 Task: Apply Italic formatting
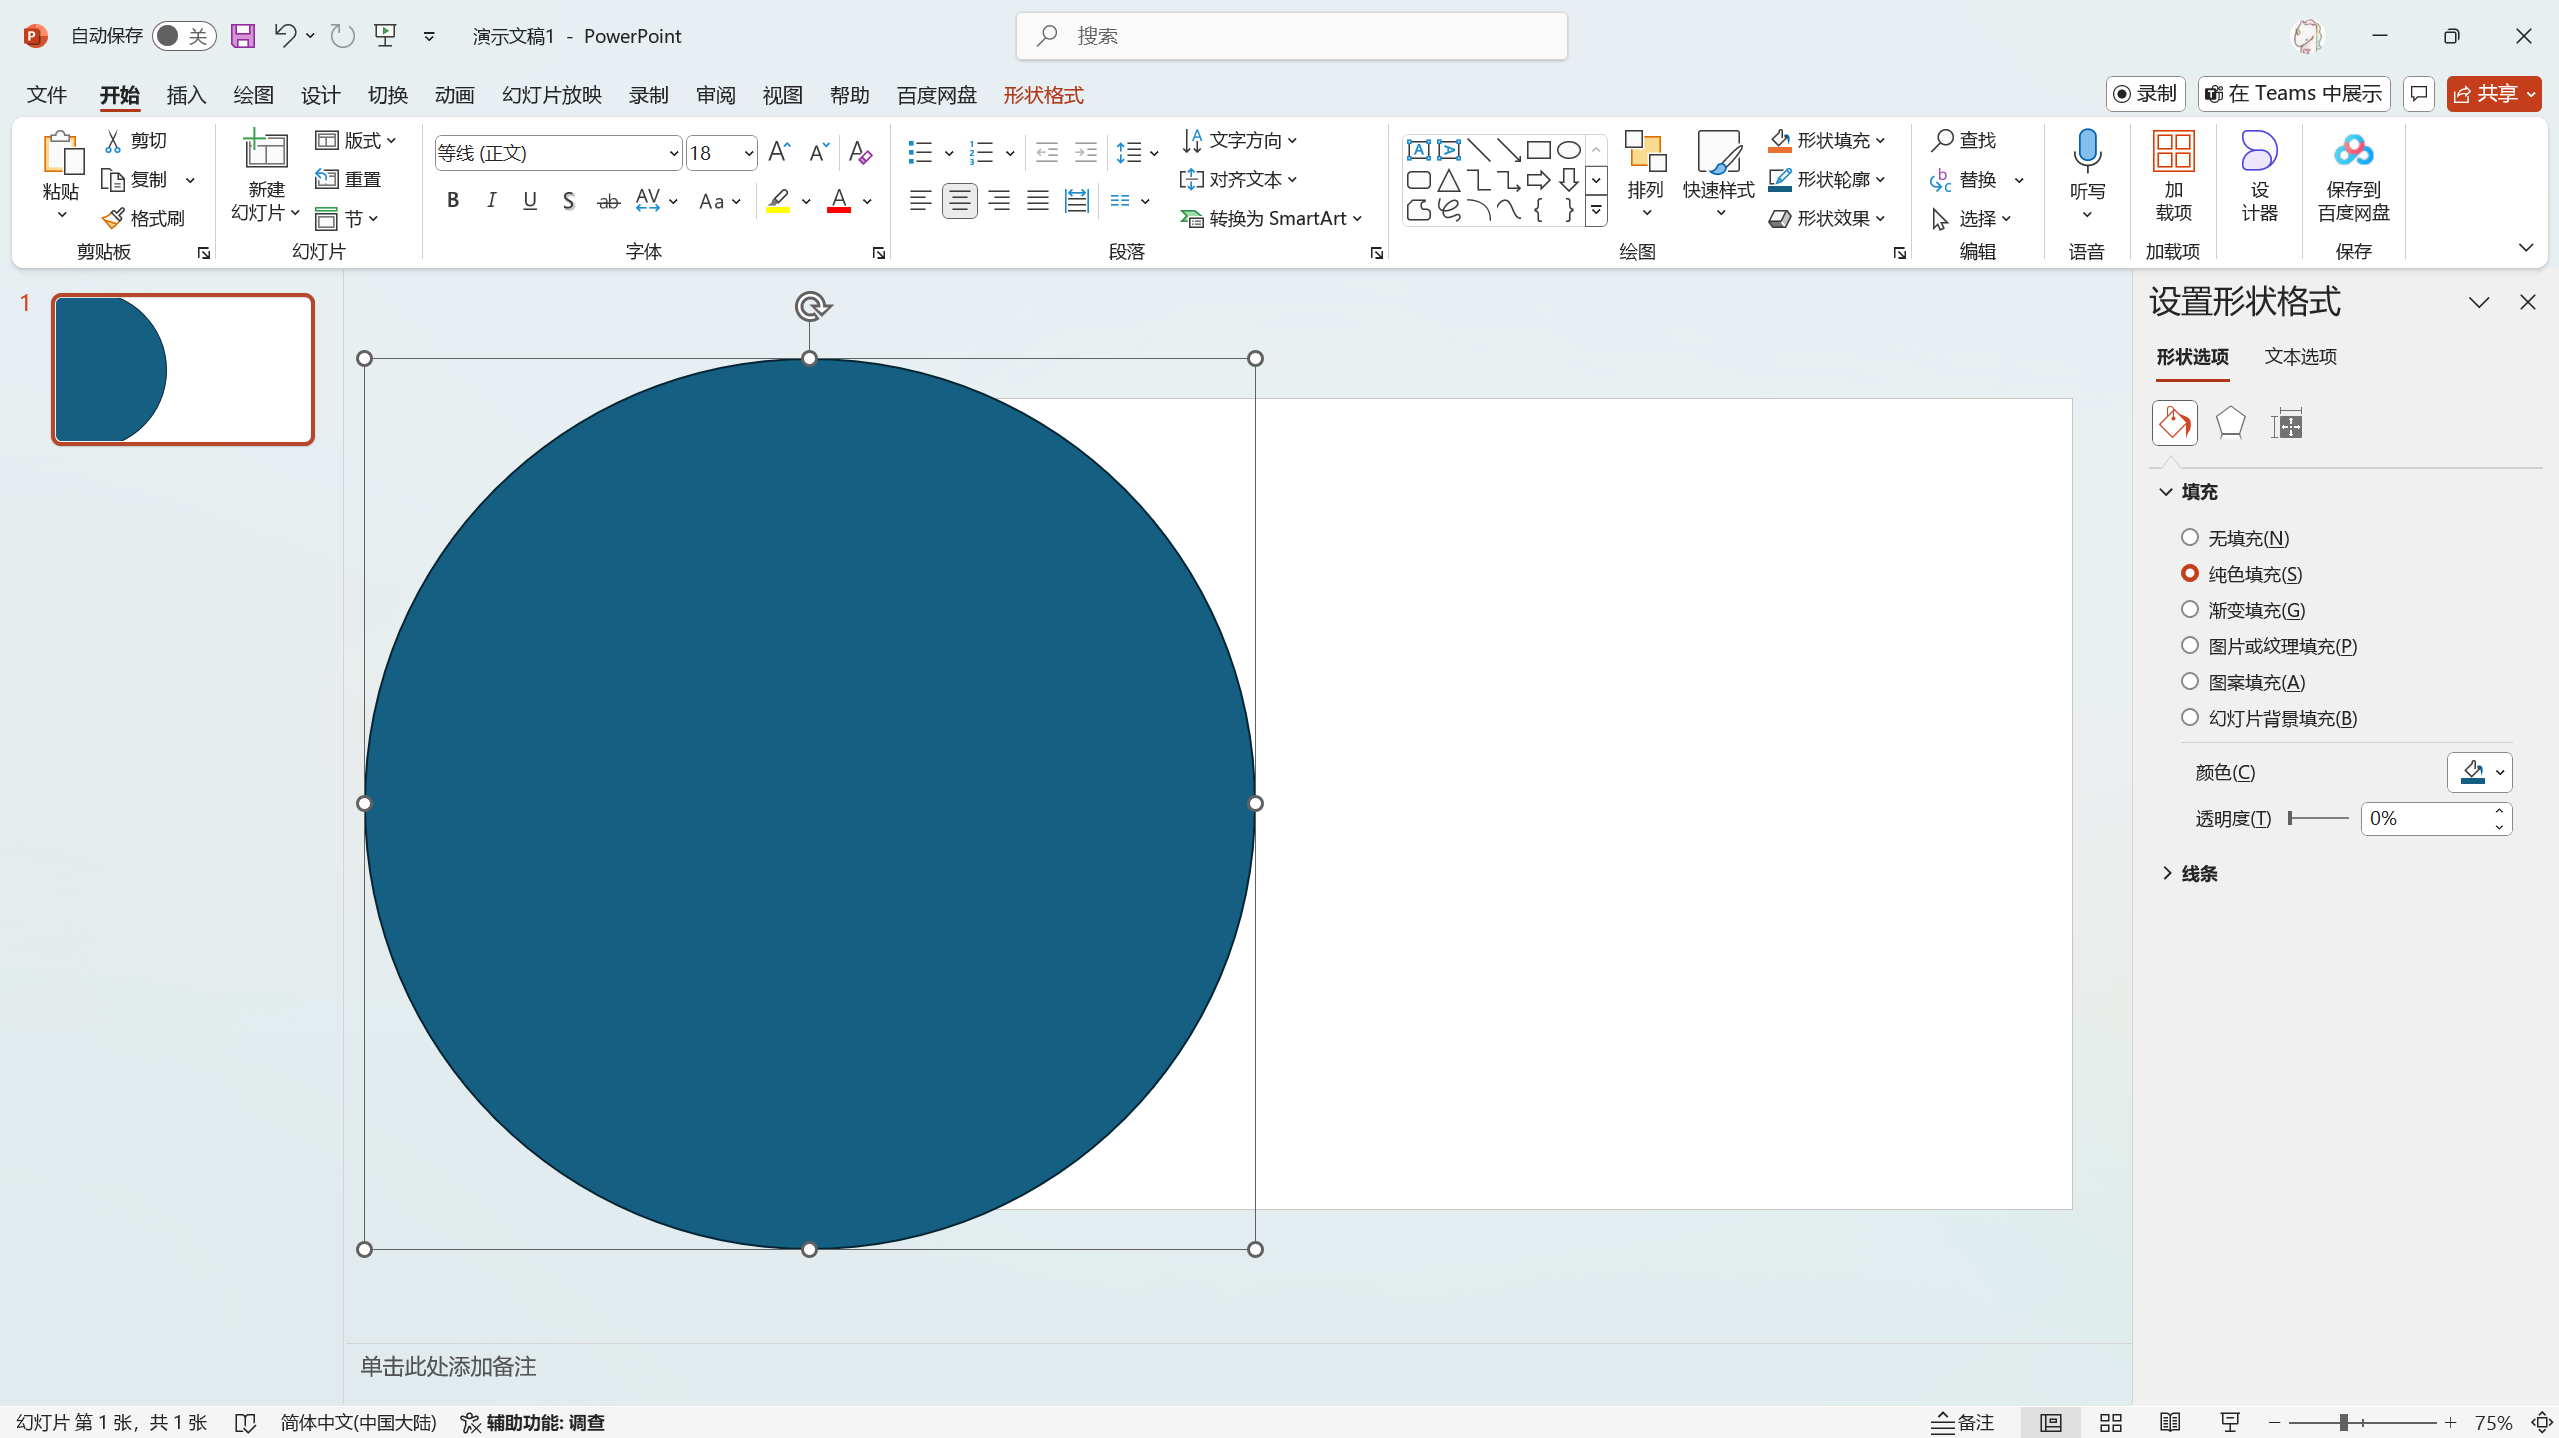491,201
